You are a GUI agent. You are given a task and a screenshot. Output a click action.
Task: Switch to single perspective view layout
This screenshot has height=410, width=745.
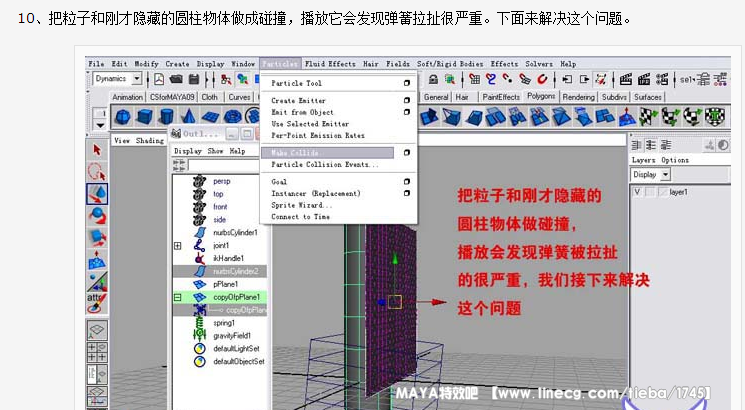[97, 330]
